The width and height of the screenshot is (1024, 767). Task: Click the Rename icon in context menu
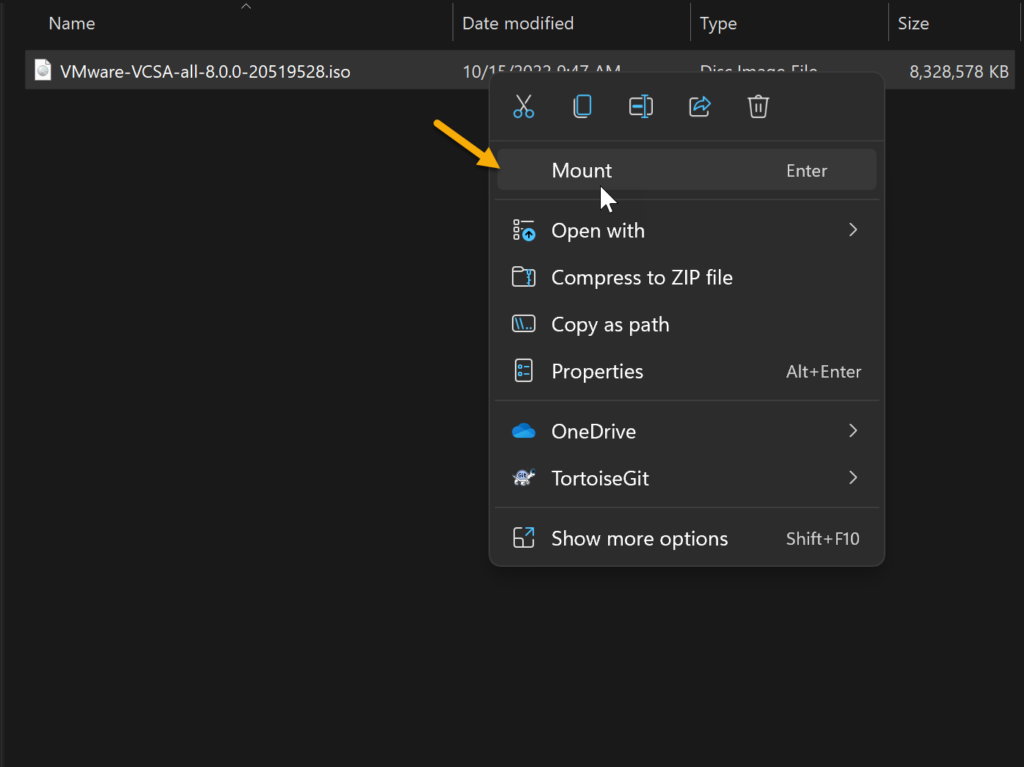pyautogui.click(x=641, y=107)
